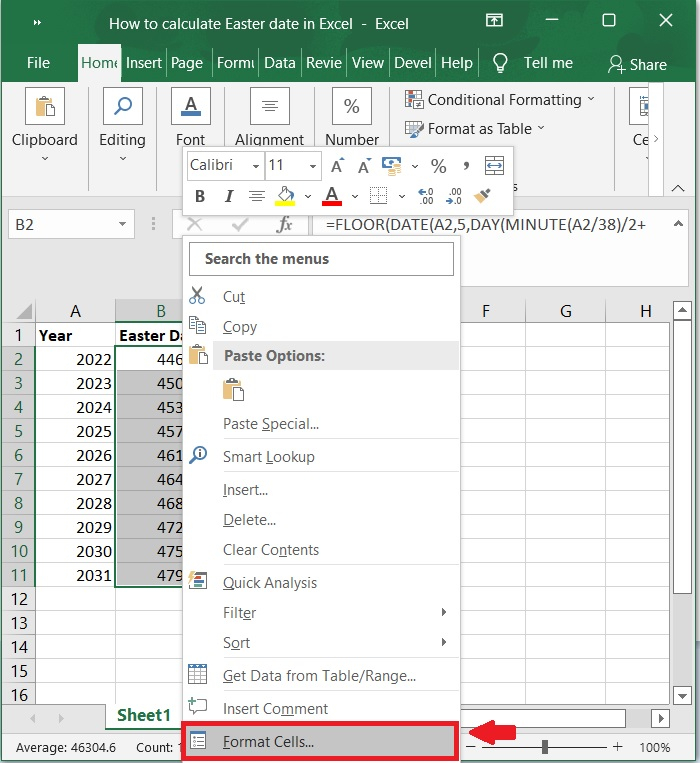Open the Filter submenu

(322, 612)
